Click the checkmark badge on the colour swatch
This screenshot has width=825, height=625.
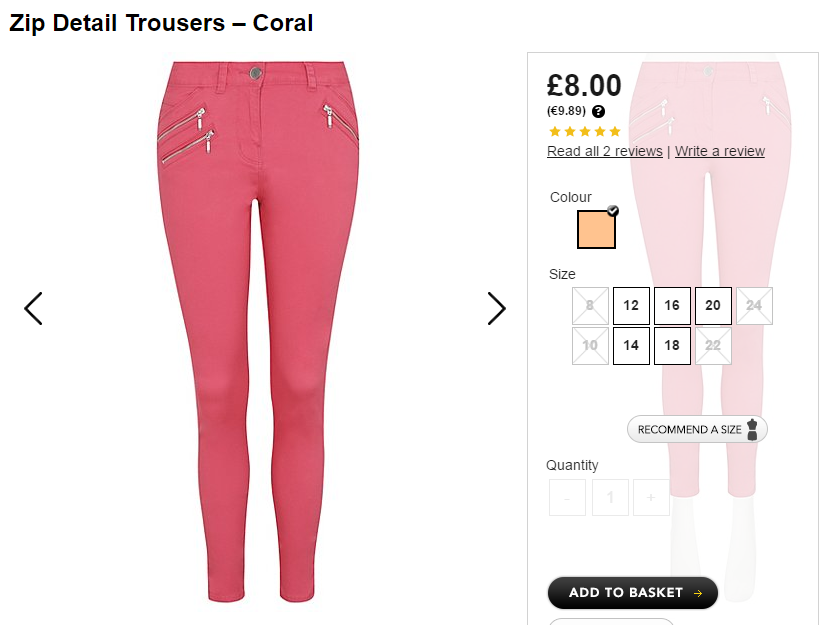click(x=613, y=211)
